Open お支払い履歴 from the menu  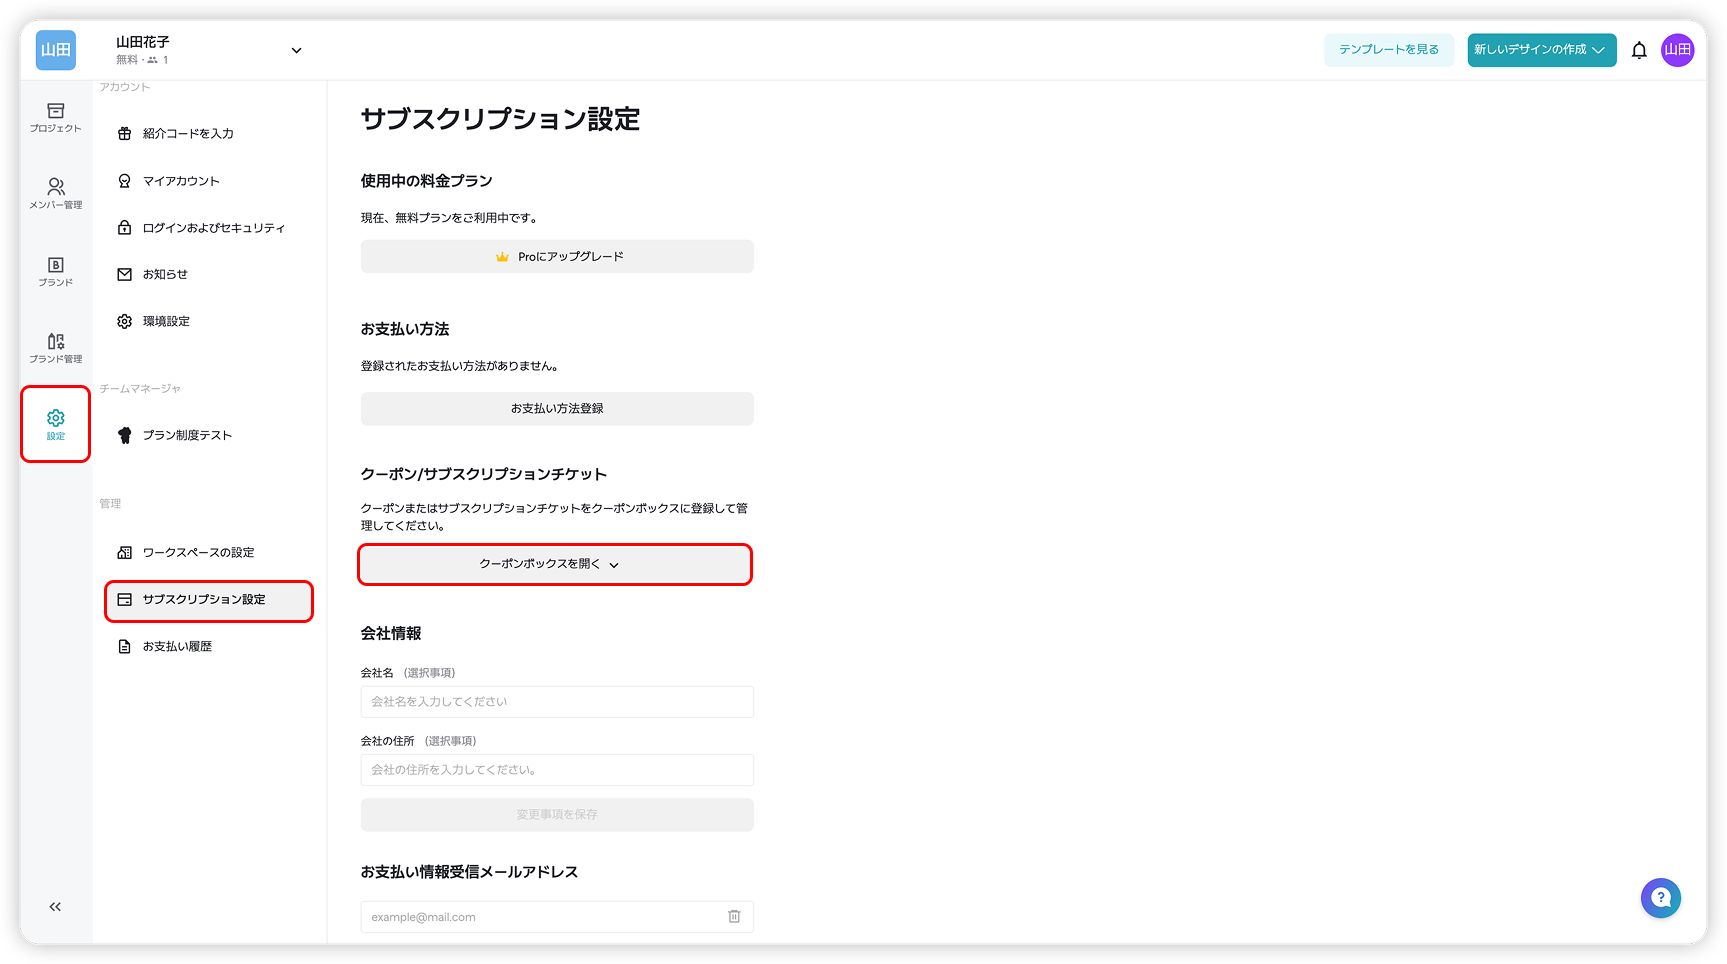coord(177,646)
